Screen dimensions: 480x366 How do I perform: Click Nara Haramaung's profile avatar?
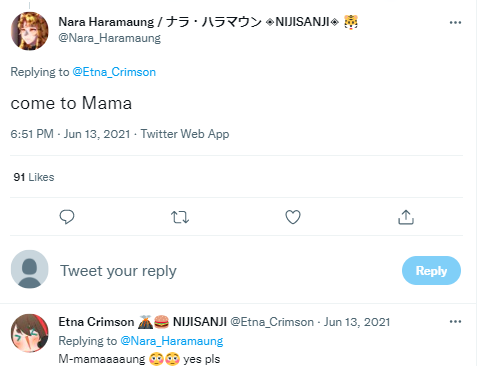coord(30,31)
